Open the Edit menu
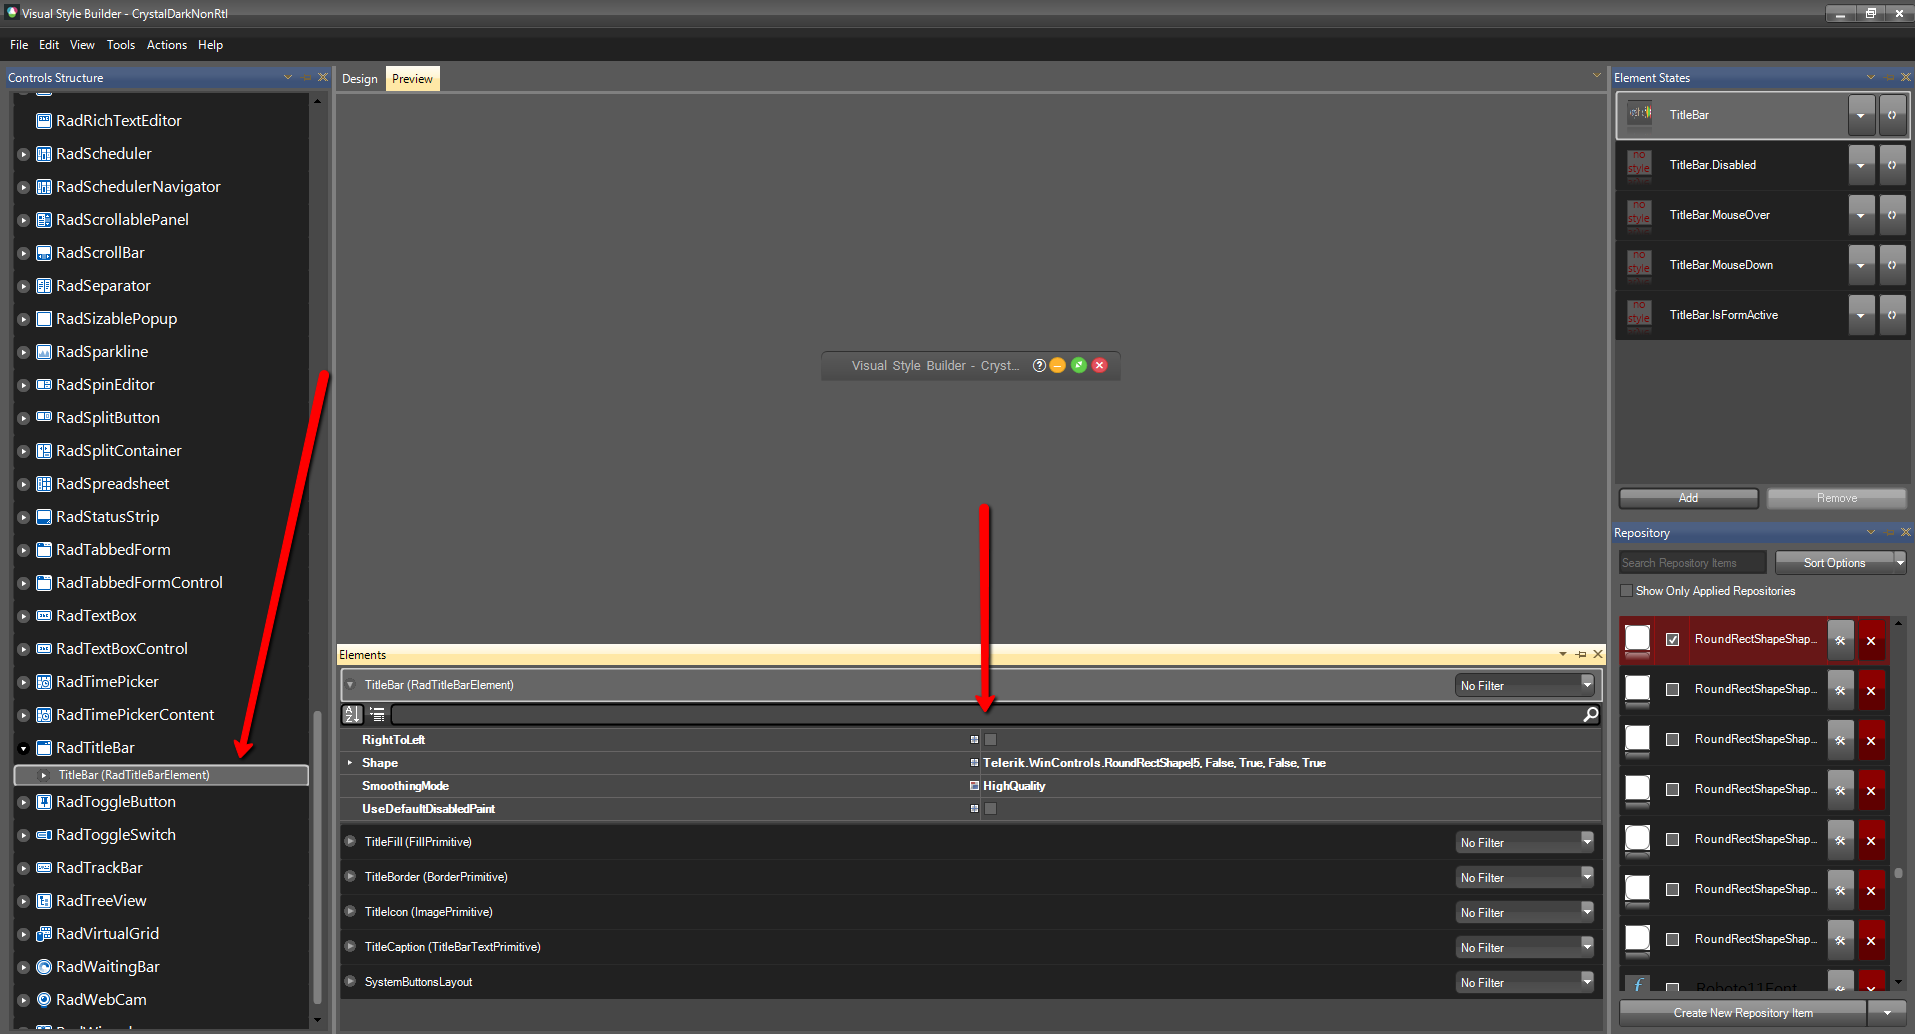Screen dimensions: 1915x1034 tap(49, 45)
